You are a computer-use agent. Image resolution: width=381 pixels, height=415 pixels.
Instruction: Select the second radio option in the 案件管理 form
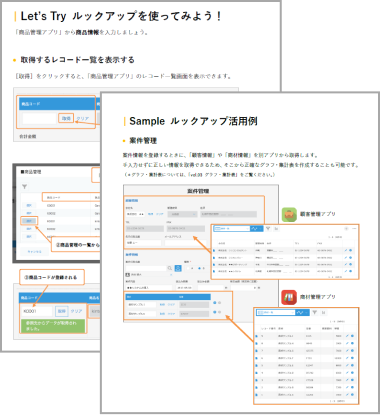coord(199,268)
